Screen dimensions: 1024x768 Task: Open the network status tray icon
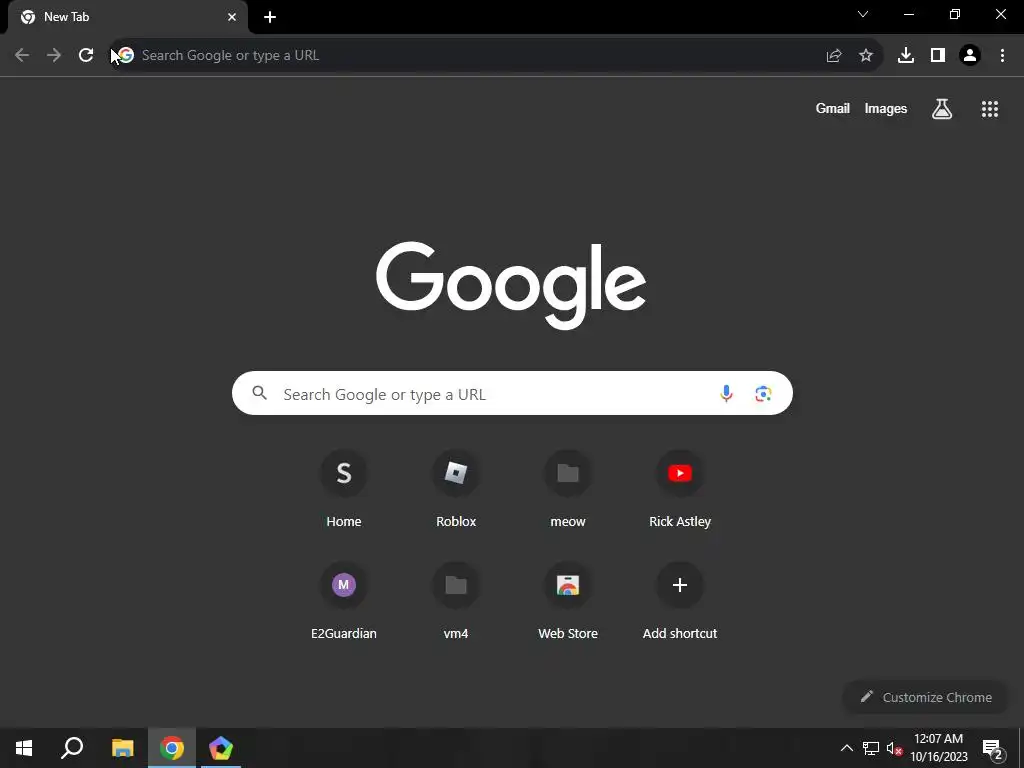pyautogui.click(x=871, y=748)
